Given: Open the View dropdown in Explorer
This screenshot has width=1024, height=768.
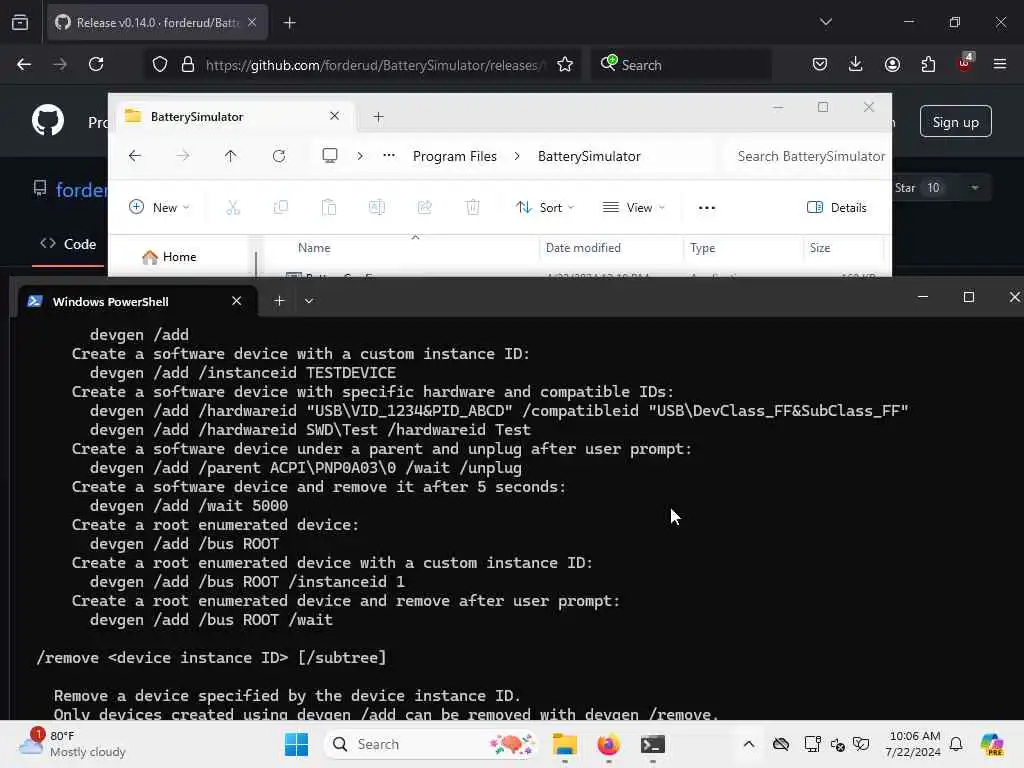Looking at the screenshot, I should click(x=633, y=208).
